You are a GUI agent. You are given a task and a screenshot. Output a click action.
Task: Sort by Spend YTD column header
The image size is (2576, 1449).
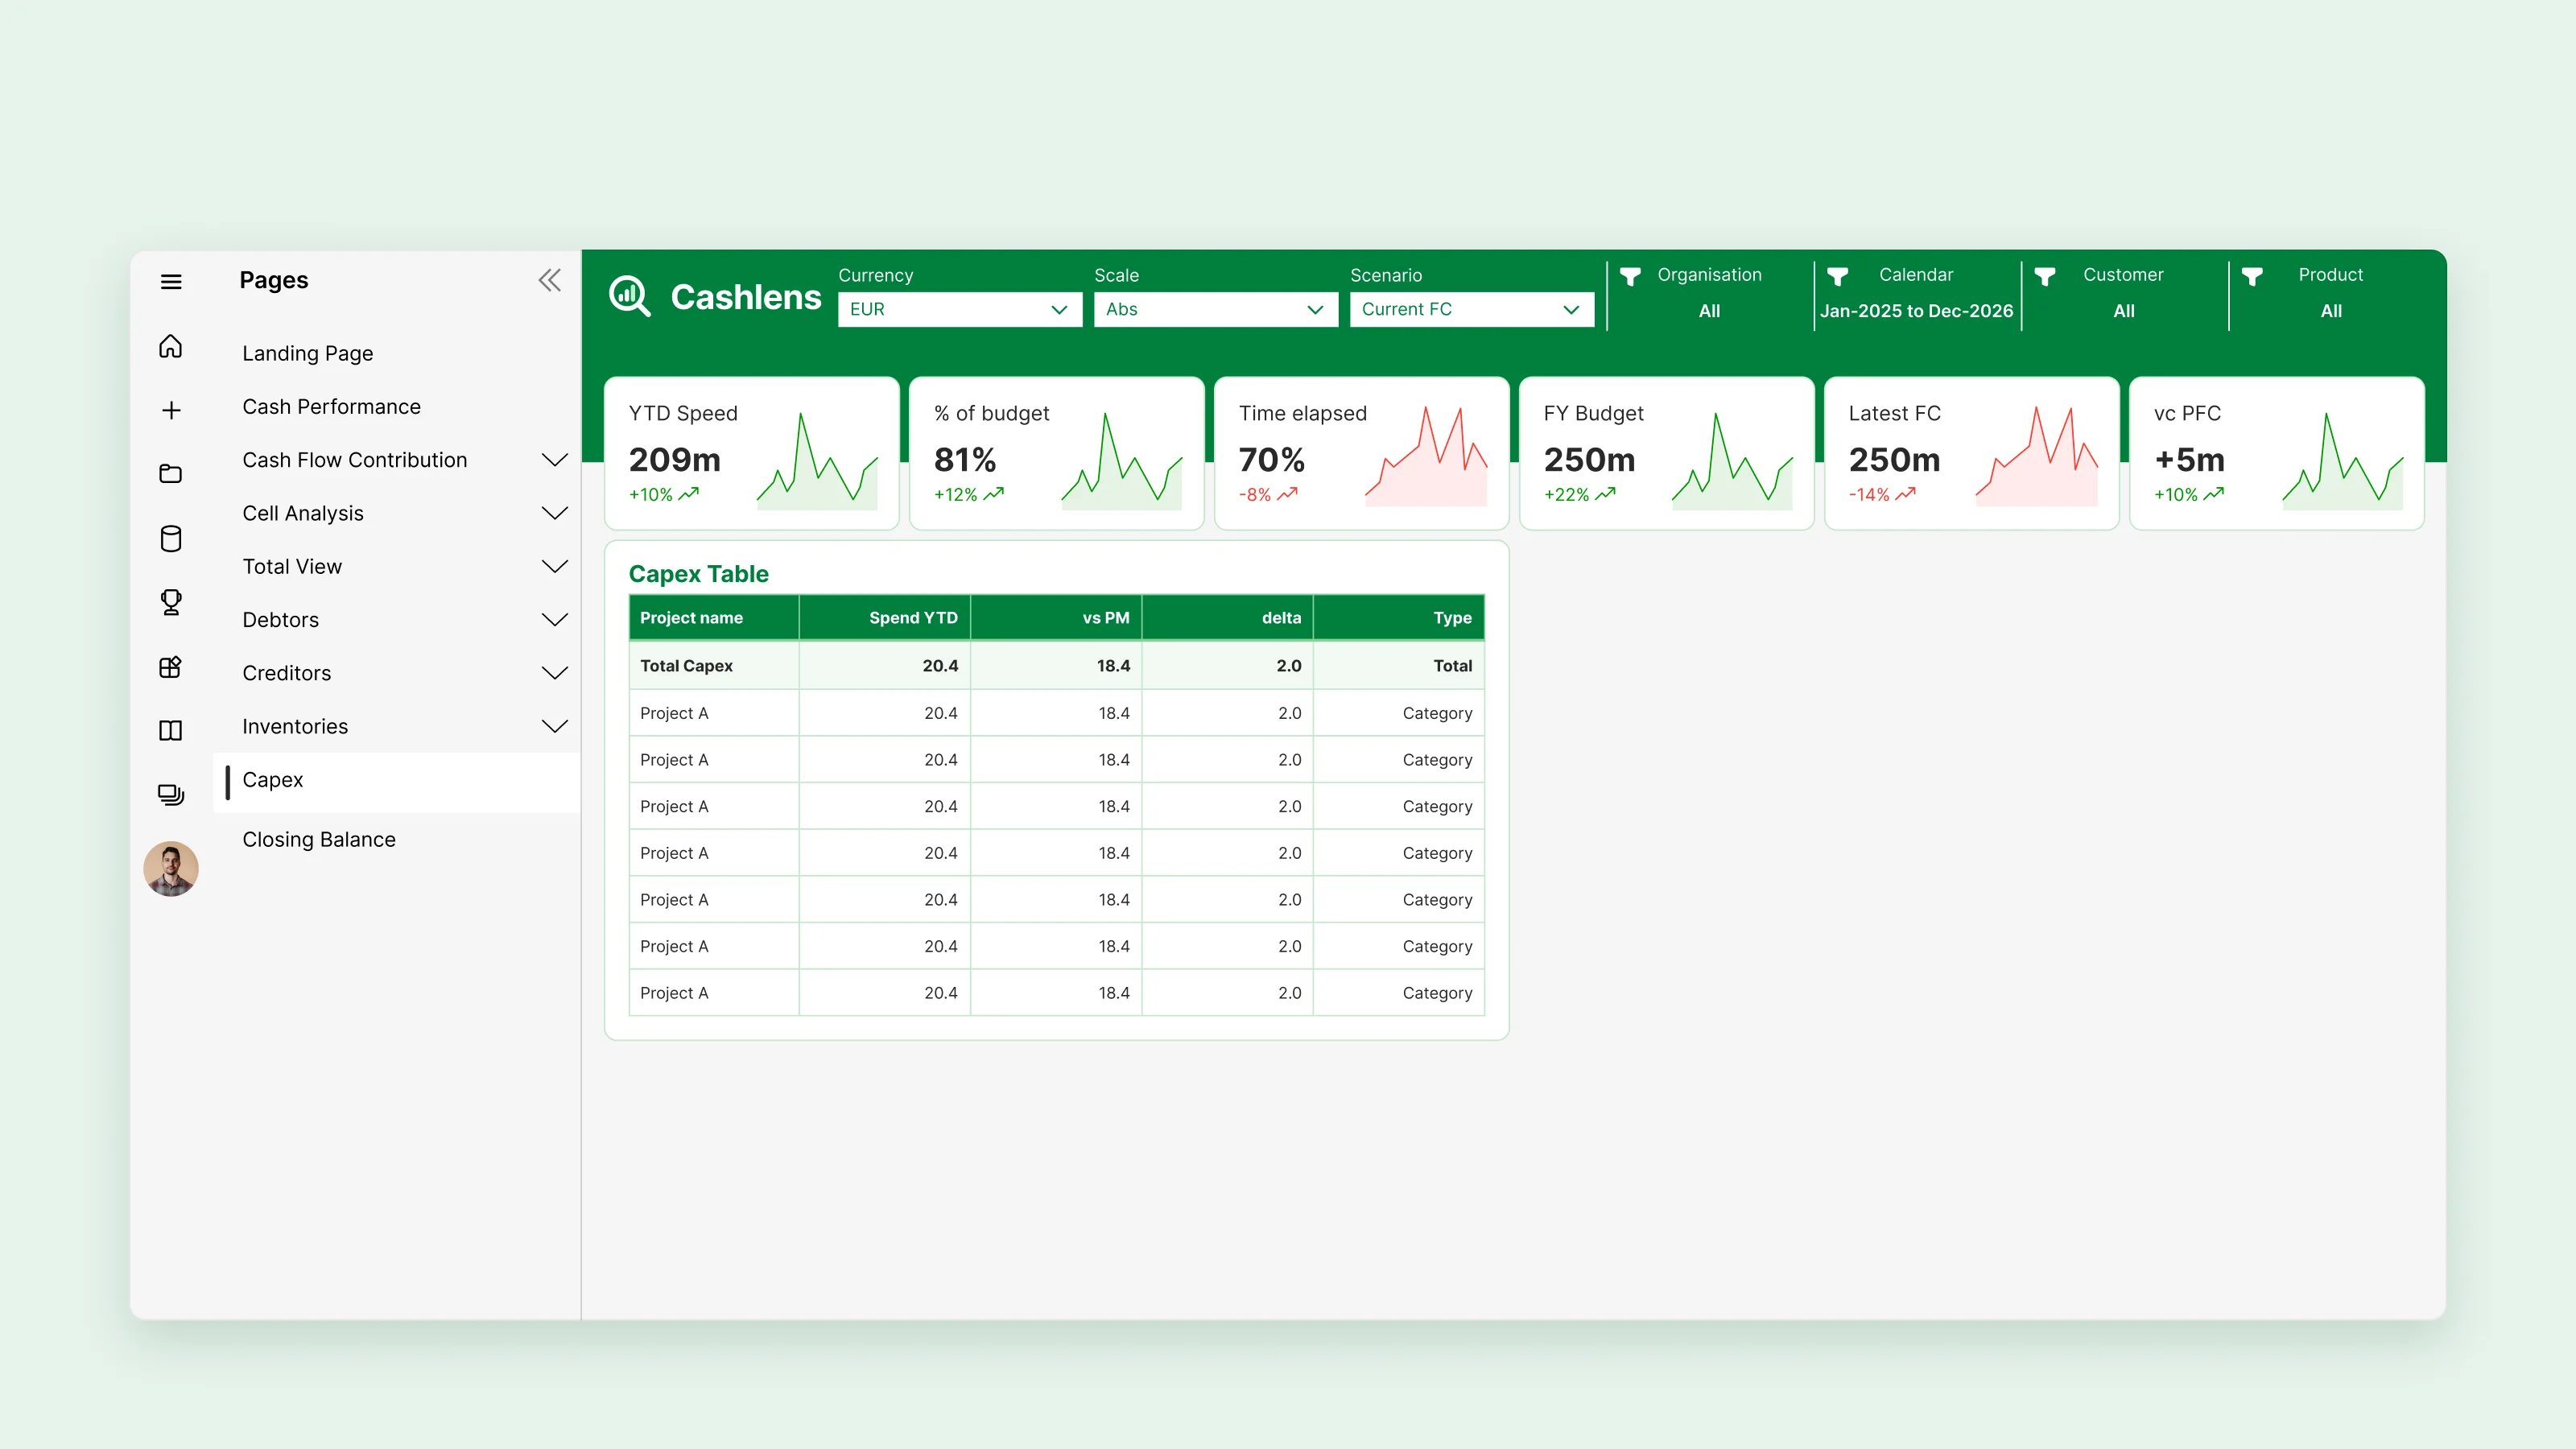885,618
